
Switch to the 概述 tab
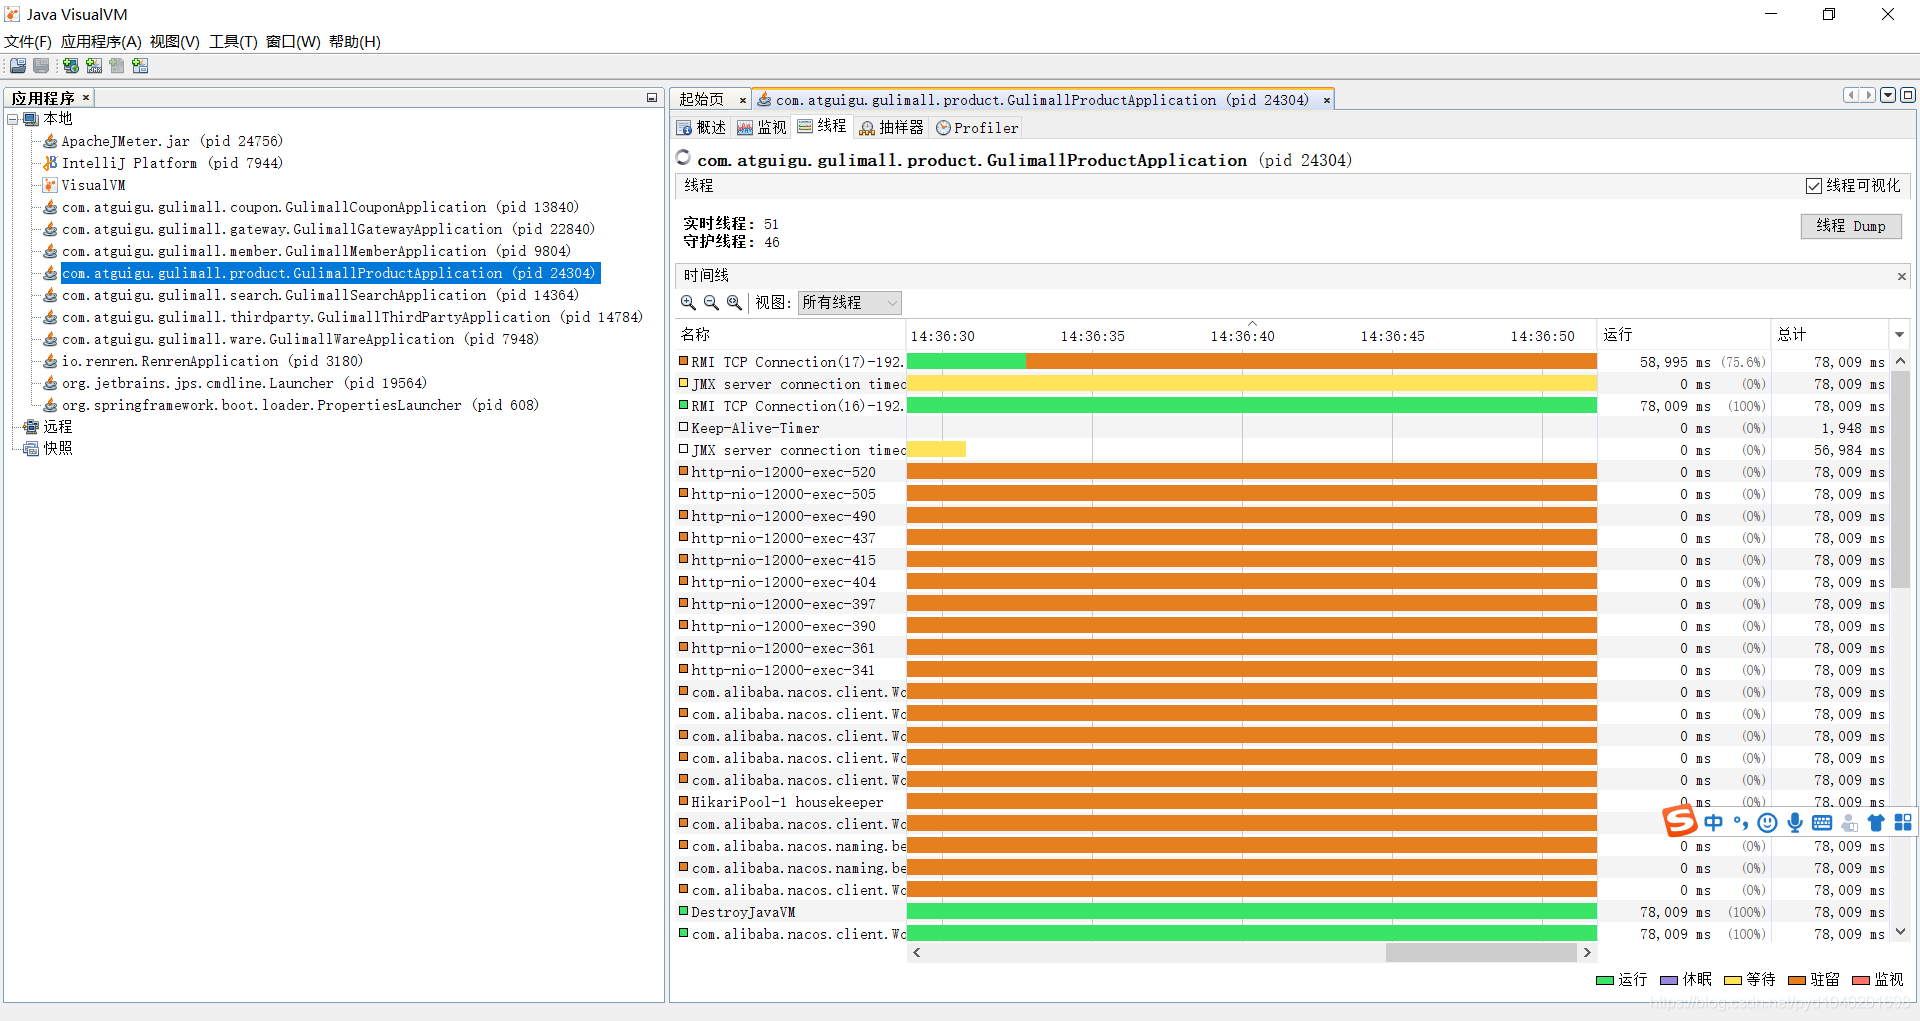click(x=701, y=128)
